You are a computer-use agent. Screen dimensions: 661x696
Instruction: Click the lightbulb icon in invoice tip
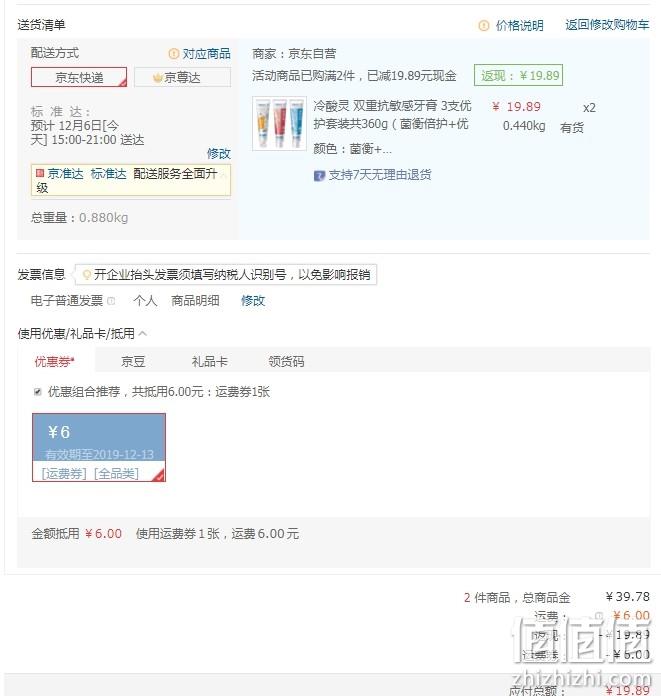pyautogui.click(x=87, y=275)
